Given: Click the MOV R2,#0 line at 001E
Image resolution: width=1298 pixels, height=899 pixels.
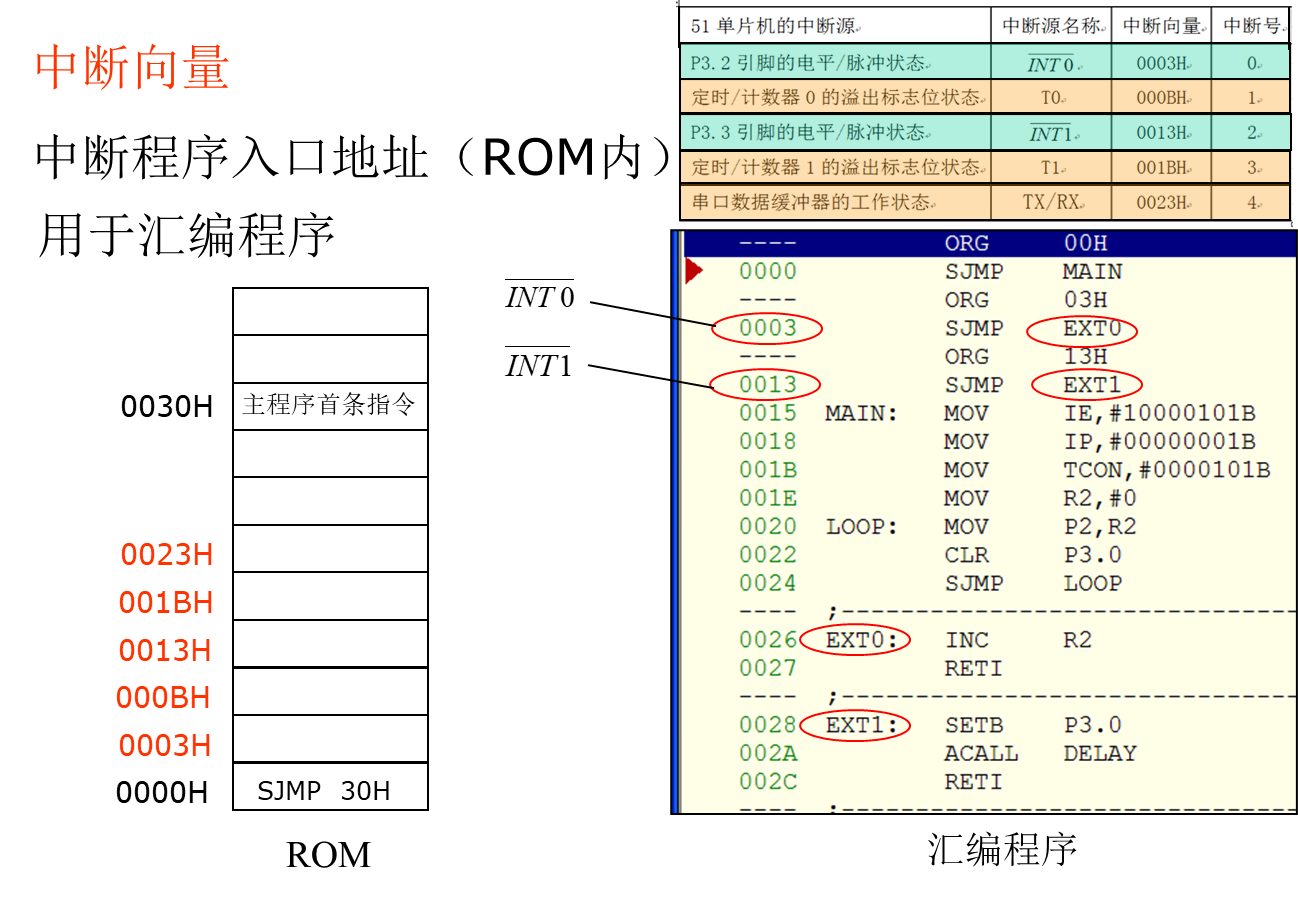Looking at the screenshot, I should click(x=1040, y=498).
